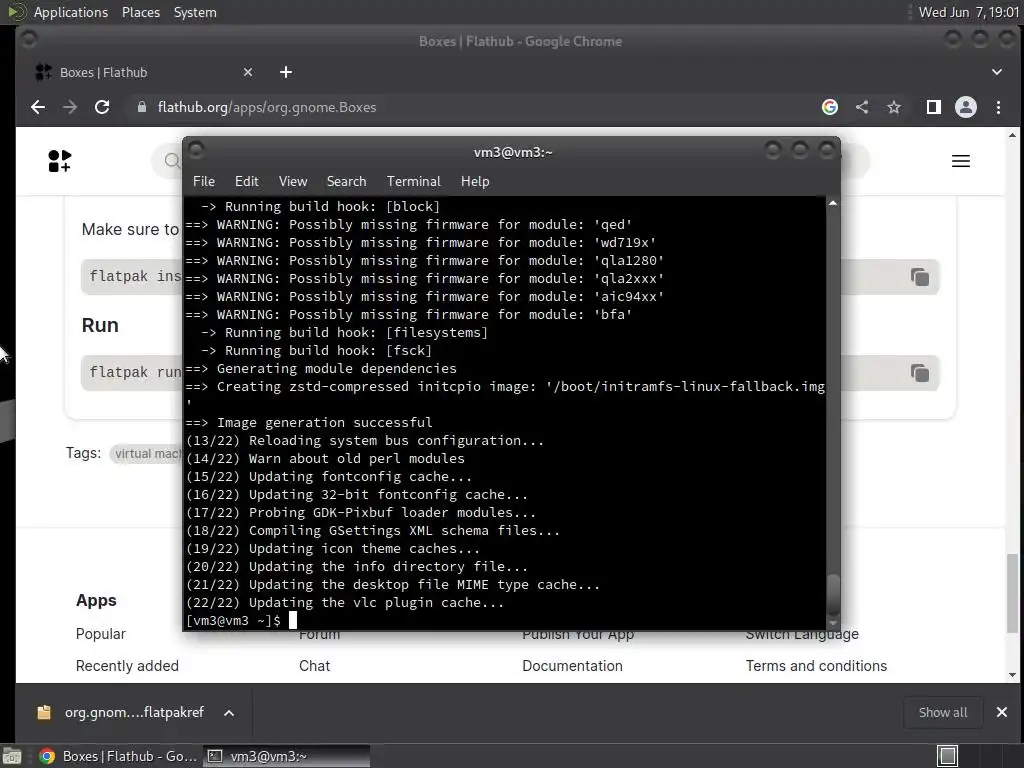Screen dimensions: 1024x768
Task: Open the terminal Edit menu
Action: [x=246, y=182]
